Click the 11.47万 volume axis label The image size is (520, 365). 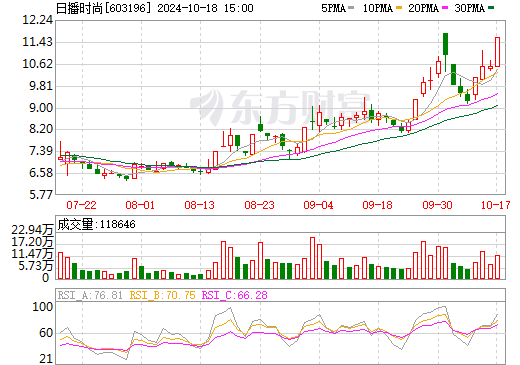(x=32, y=254)
